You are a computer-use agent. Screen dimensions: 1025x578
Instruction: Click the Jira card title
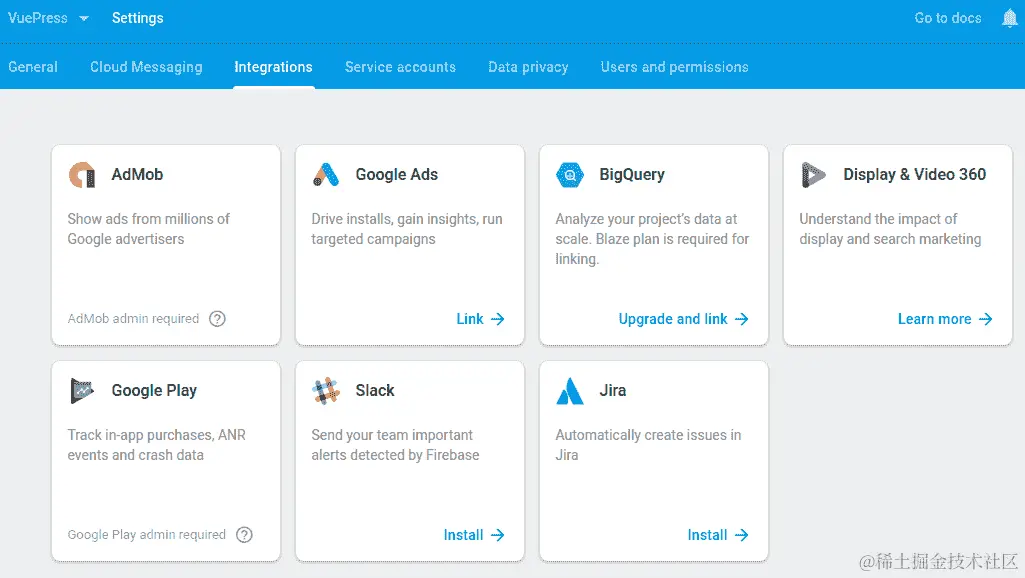coord(613,390)
